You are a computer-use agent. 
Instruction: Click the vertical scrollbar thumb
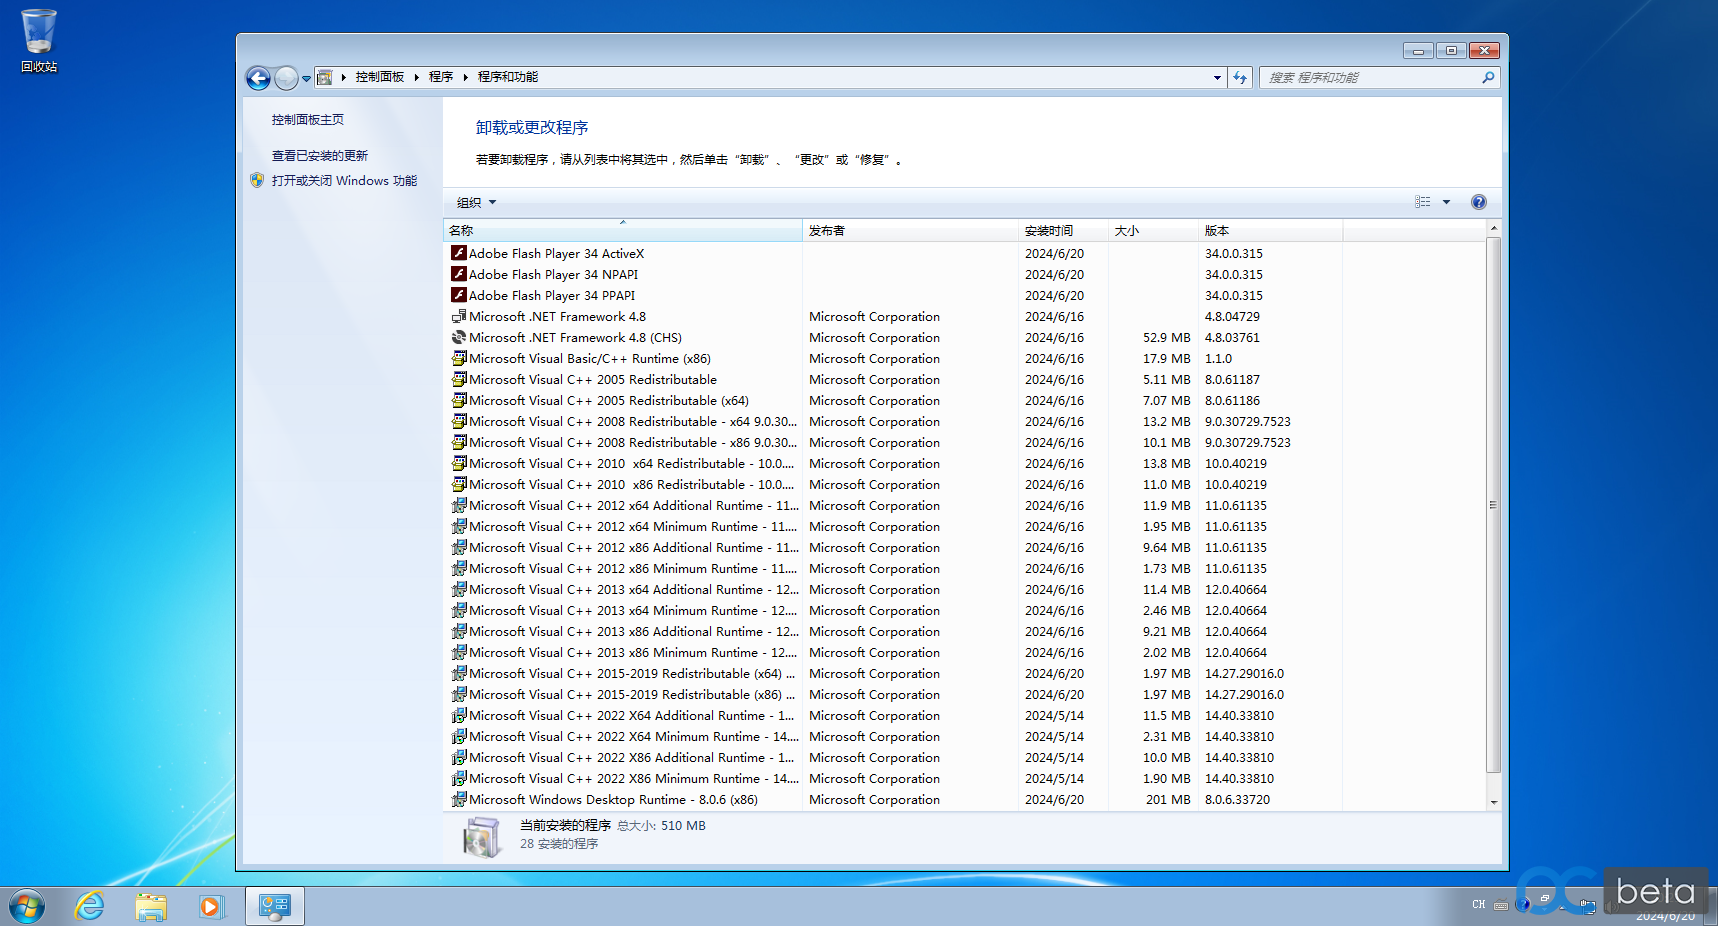tap(1493, 505)
